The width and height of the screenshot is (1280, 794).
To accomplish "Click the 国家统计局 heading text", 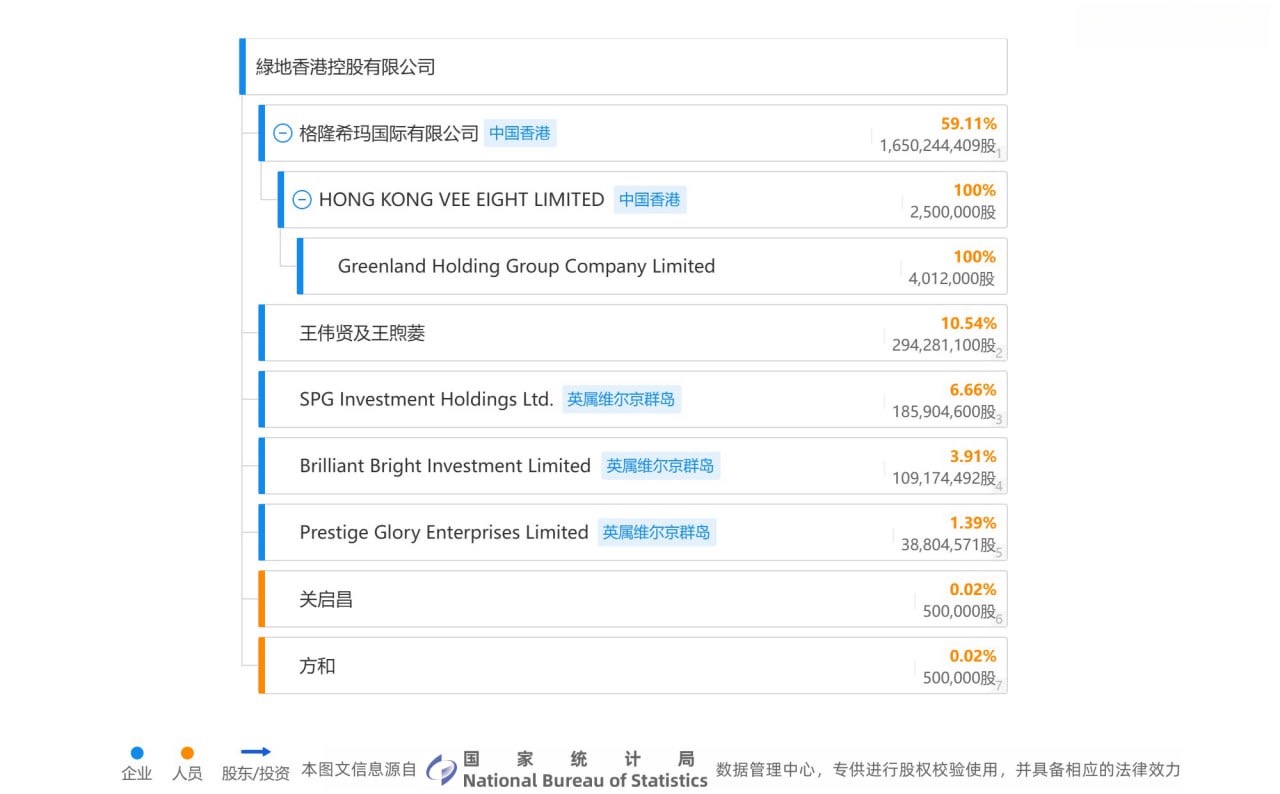I will tap(578, 759).
